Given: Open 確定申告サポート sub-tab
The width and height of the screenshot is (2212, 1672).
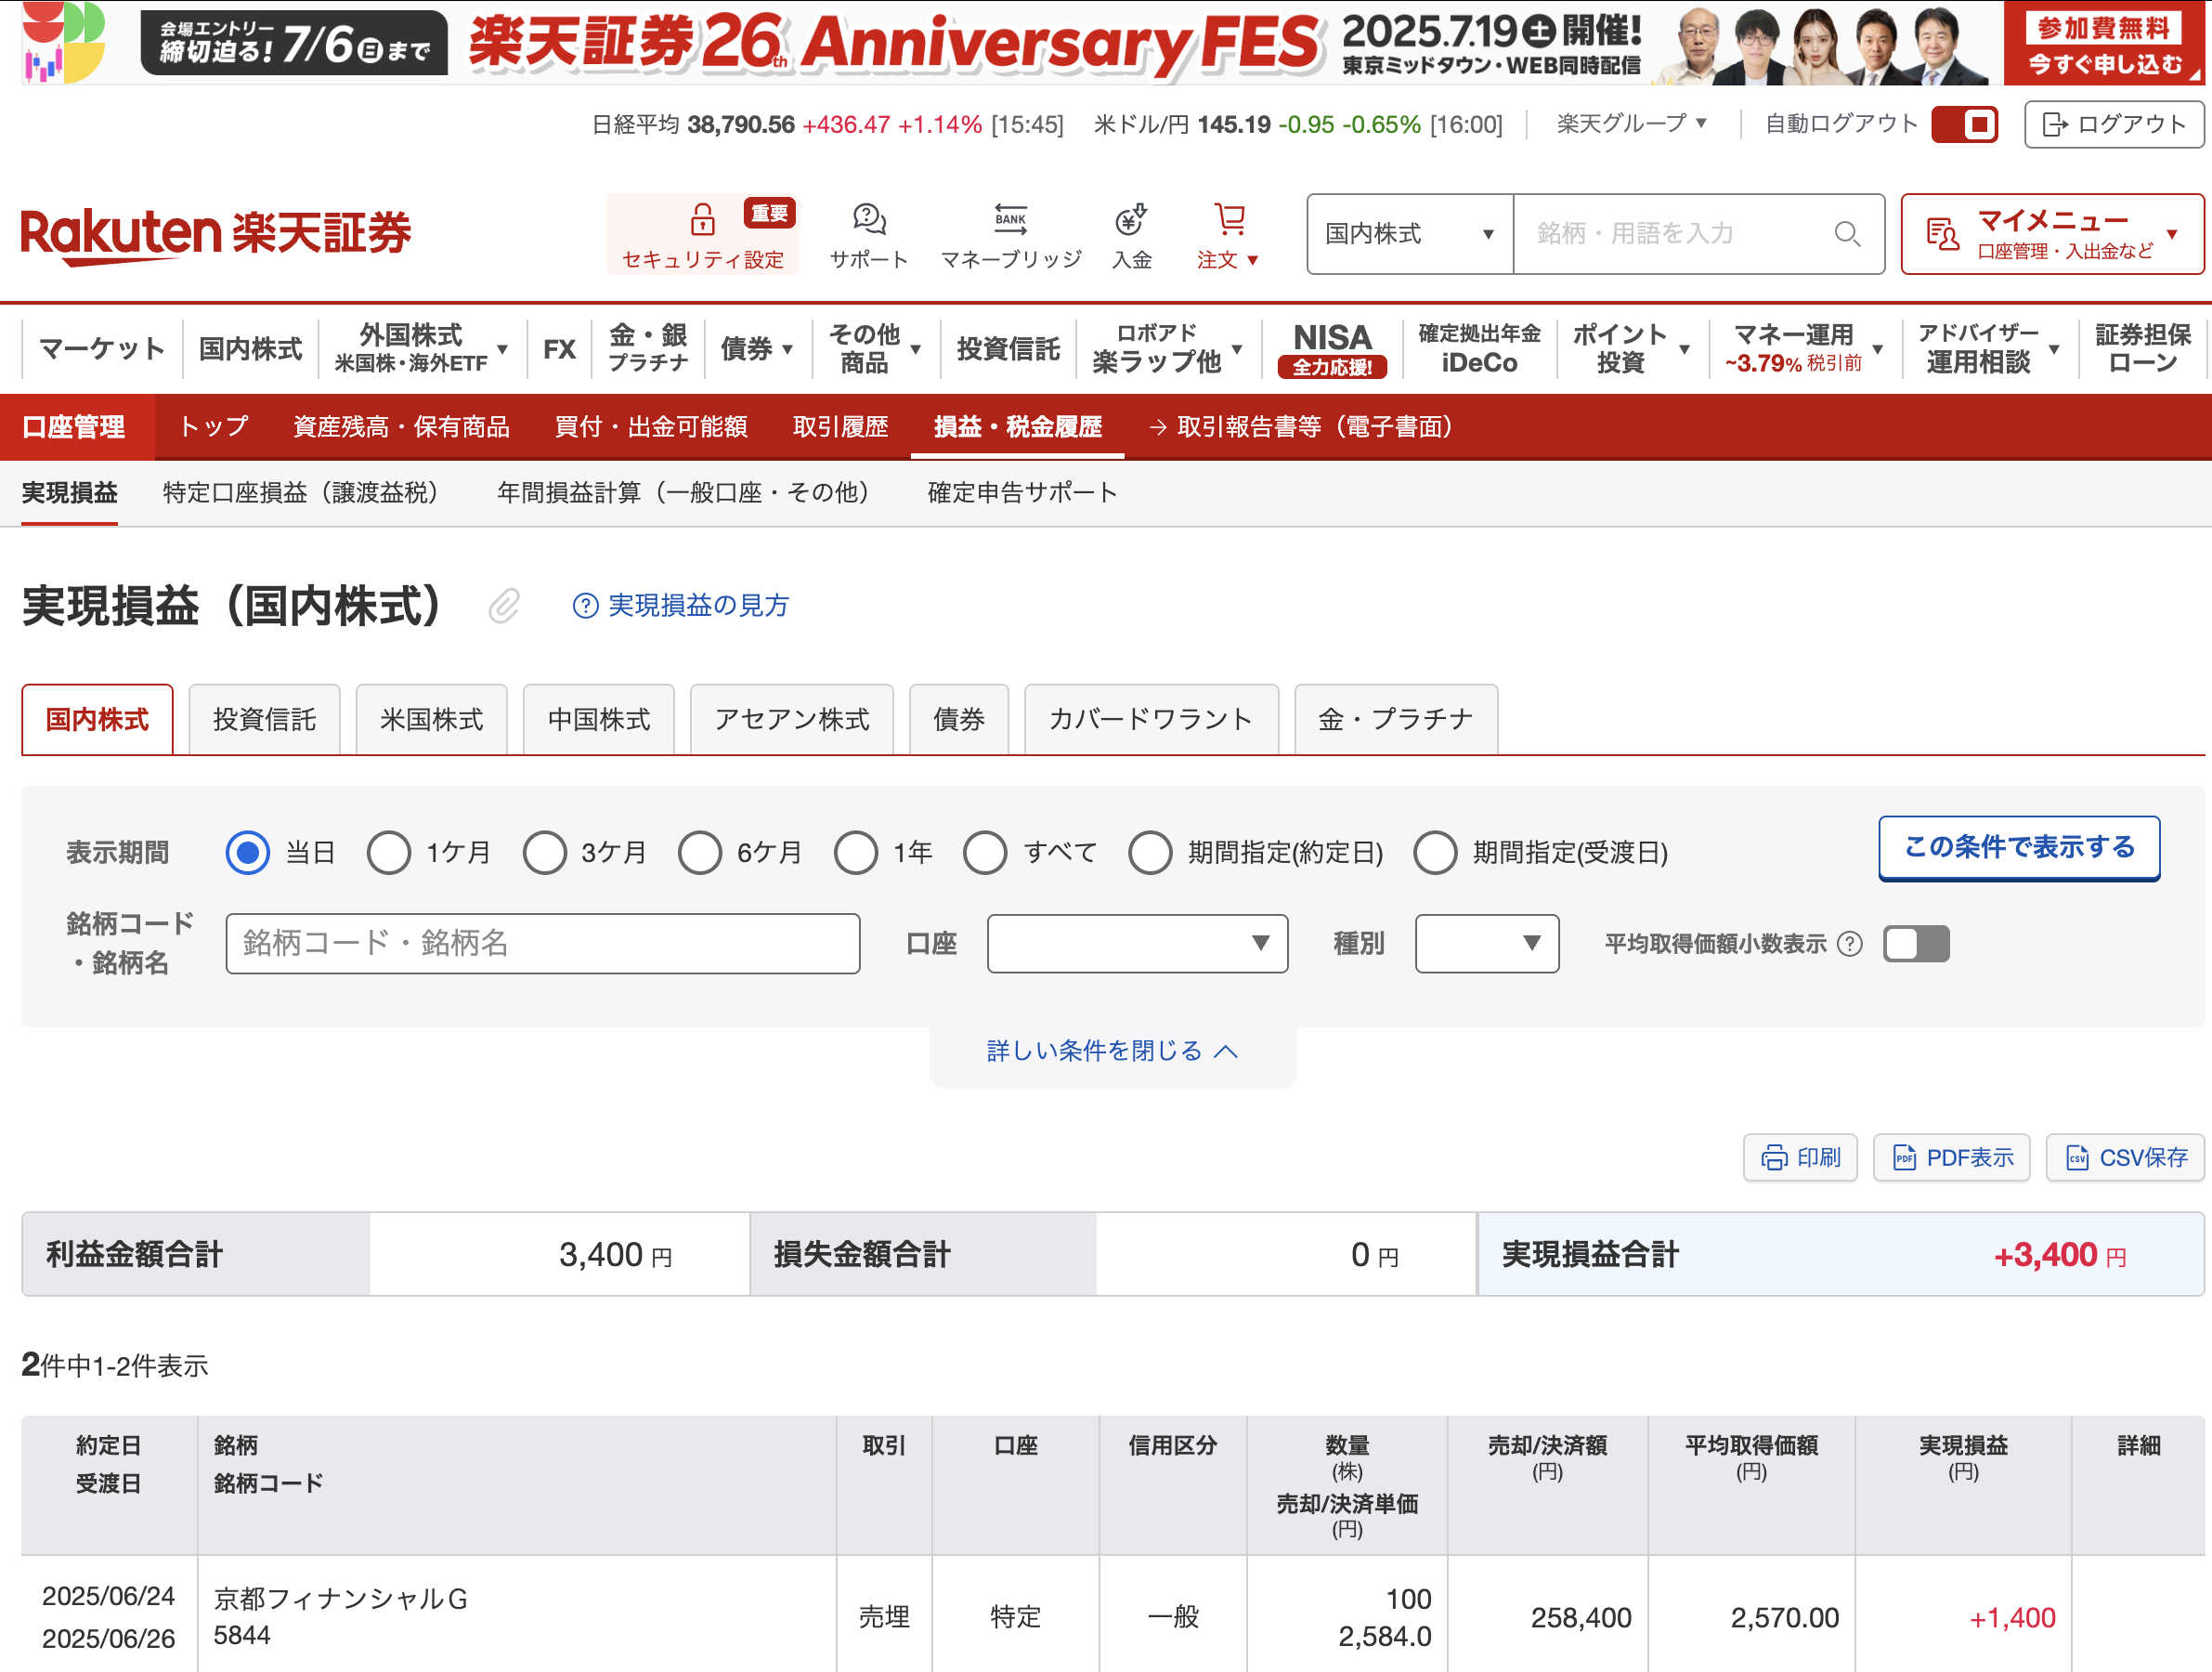Looking at the screenshot, I should point(1022,493).
